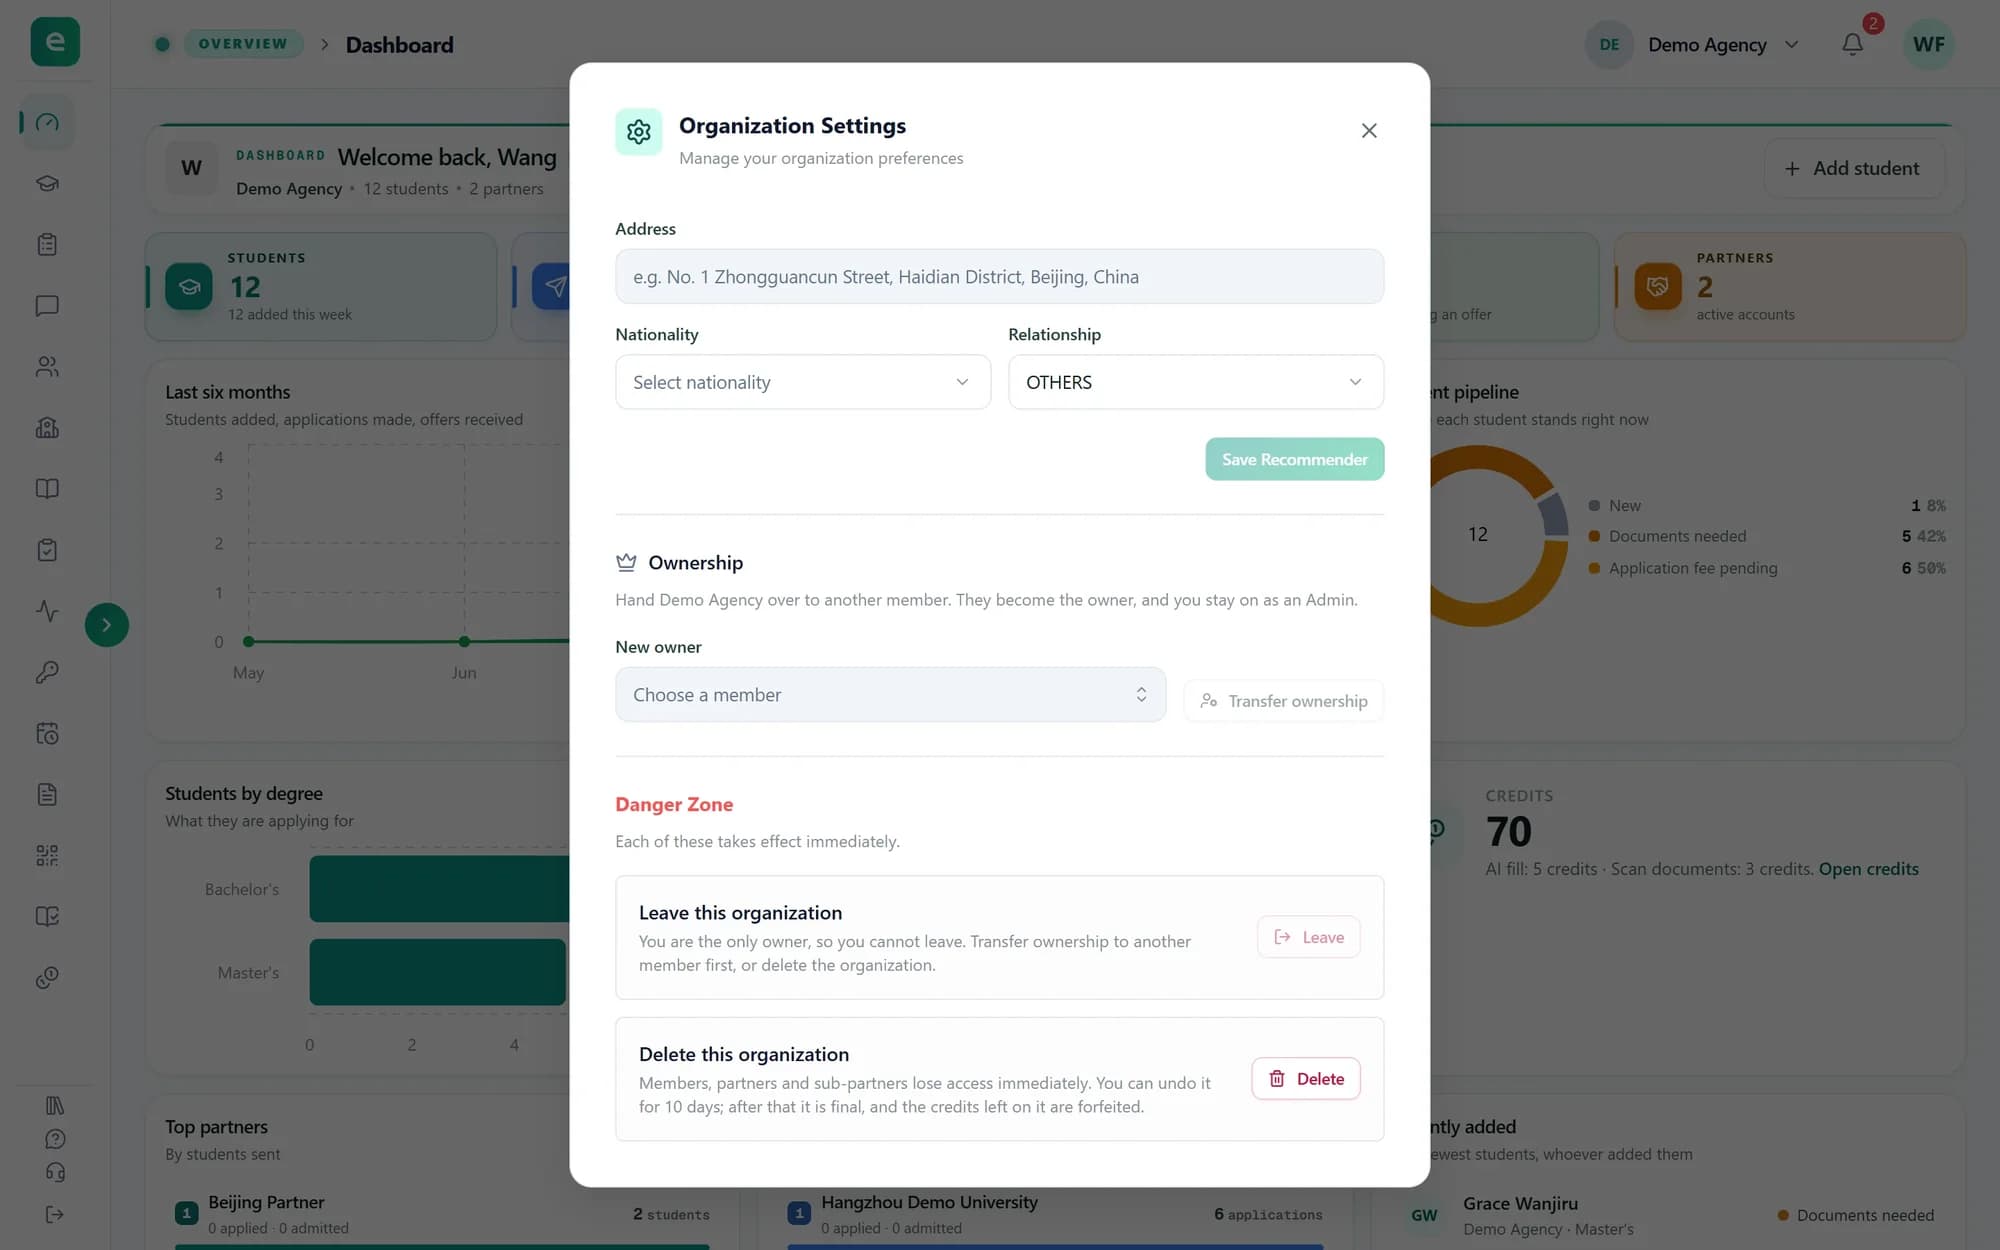Image resolution: width=2000 pixels, height=1250 pixels.
Task: Click the logout icon in sidebar
Action: tap(55, 1214)
